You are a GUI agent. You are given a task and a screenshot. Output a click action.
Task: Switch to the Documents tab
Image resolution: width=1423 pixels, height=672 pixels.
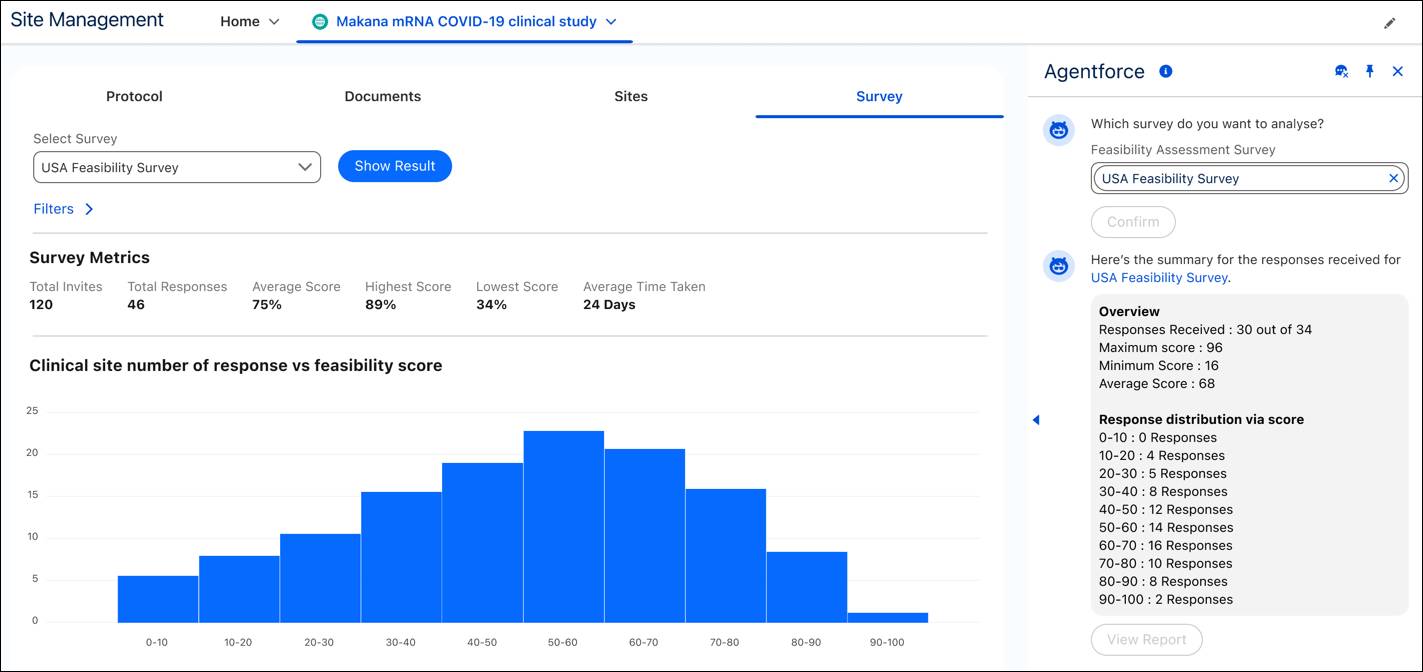click(383, 96)
